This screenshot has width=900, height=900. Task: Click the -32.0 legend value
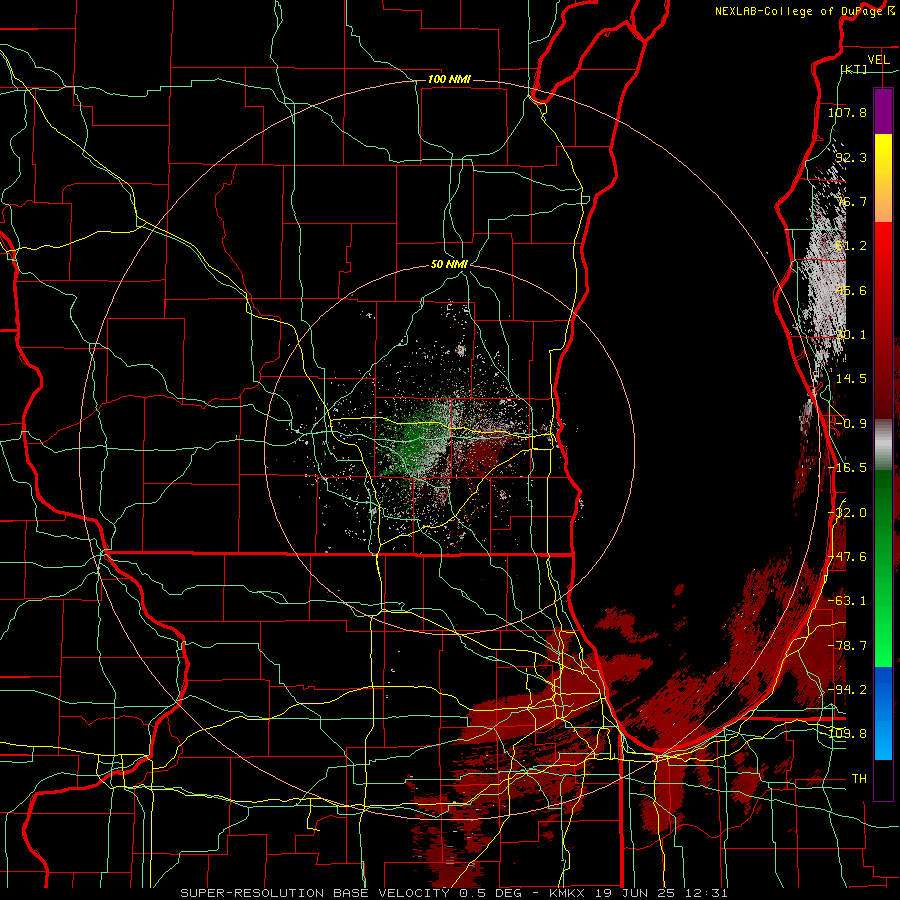(847, 513)
